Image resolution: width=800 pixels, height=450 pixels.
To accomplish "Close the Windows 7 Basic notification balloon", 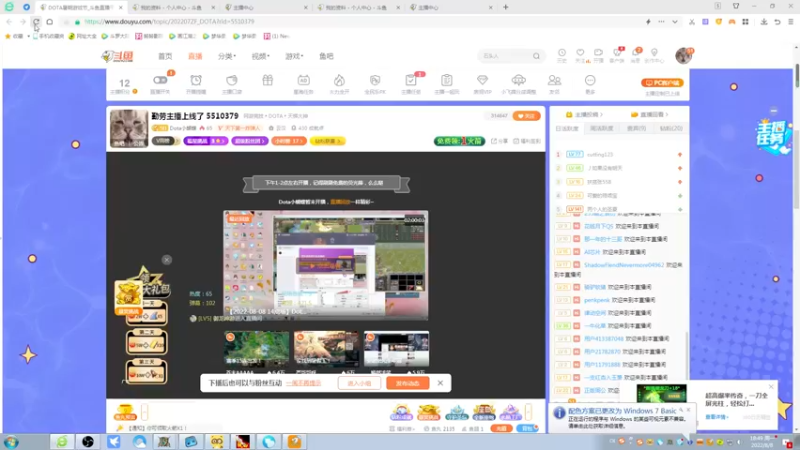I will point(688,410).
